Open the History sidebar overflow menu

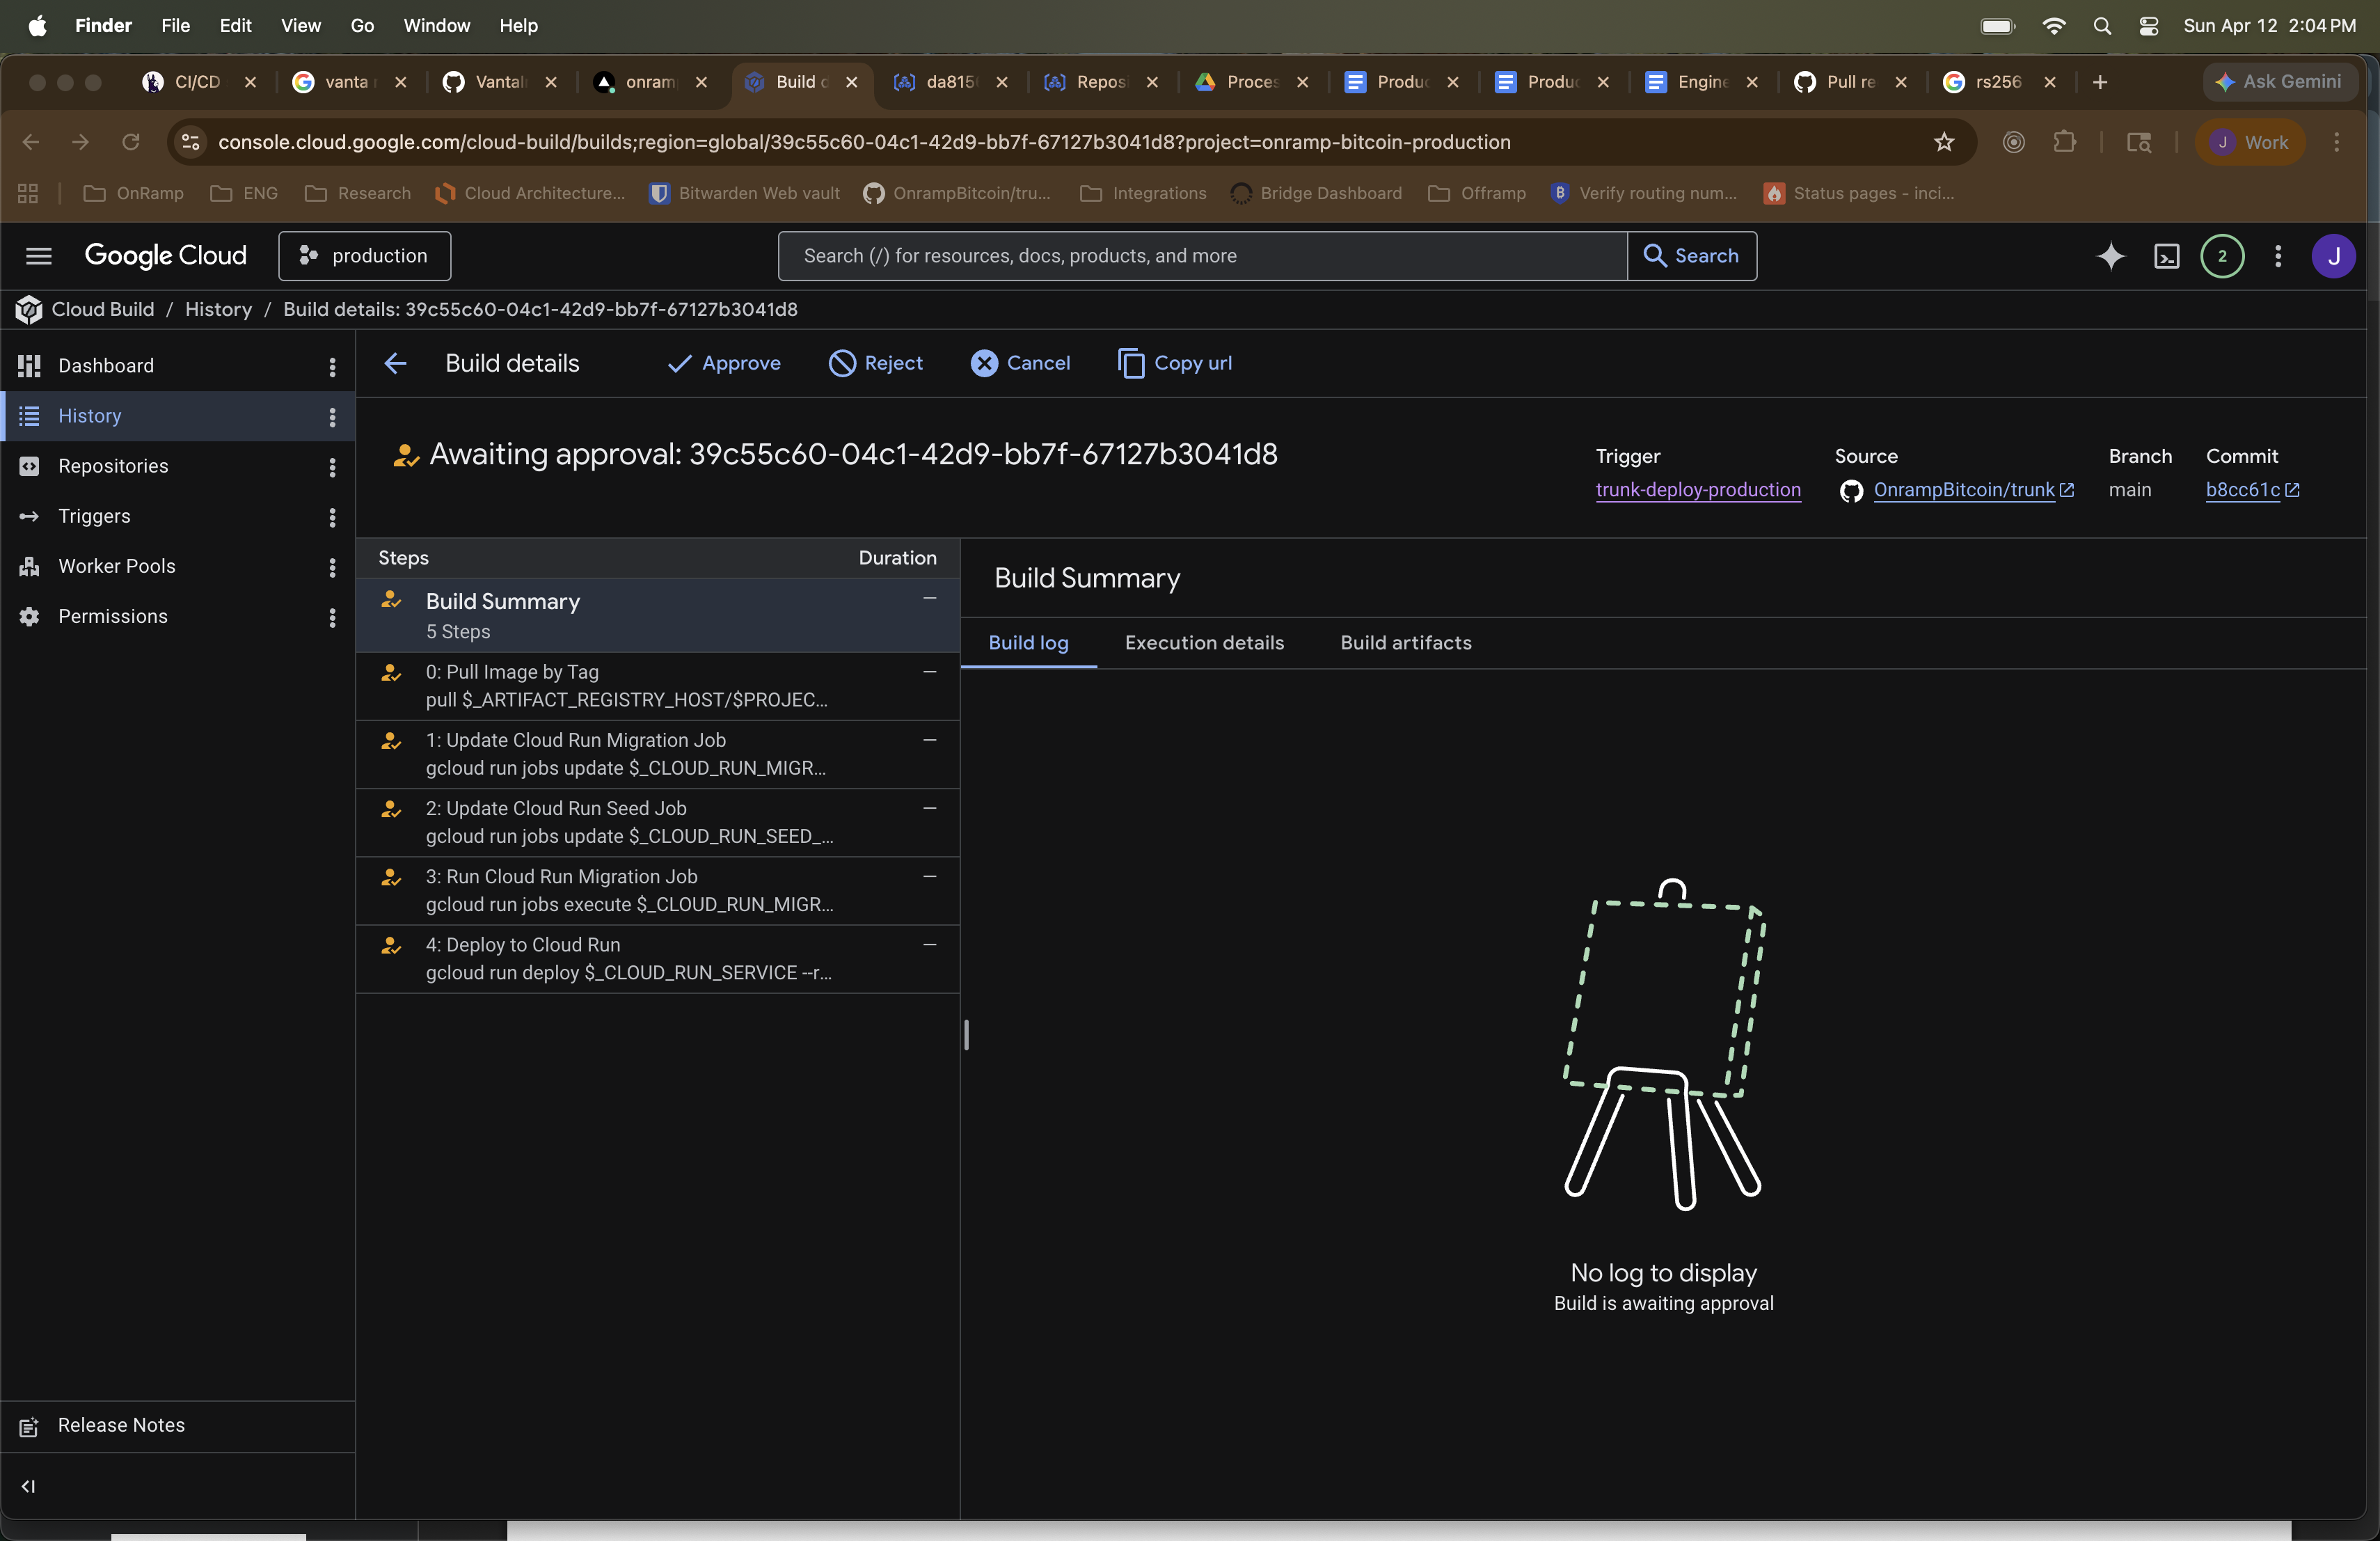coord(332,417)
